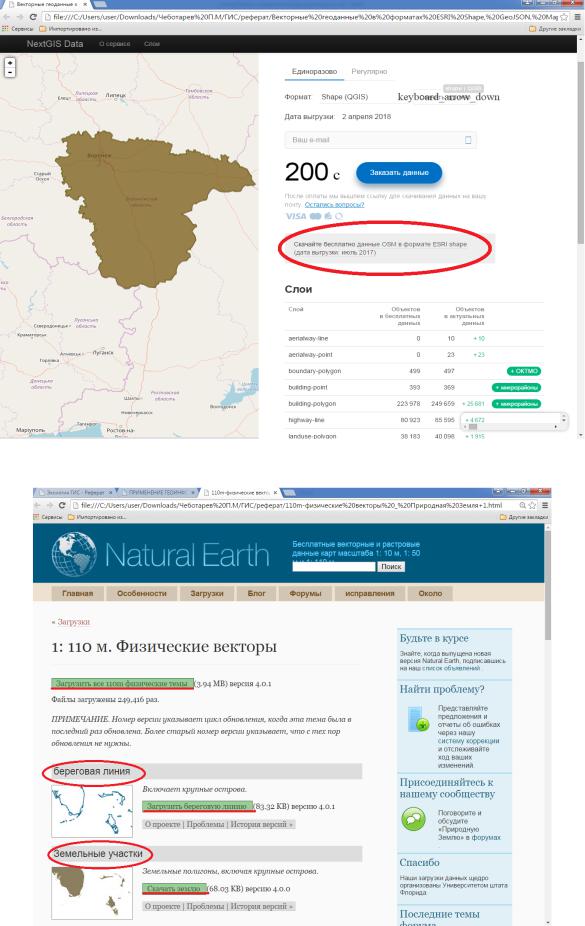
Task: Open Блог in Natural Earth menu
Action: [256, 594]
